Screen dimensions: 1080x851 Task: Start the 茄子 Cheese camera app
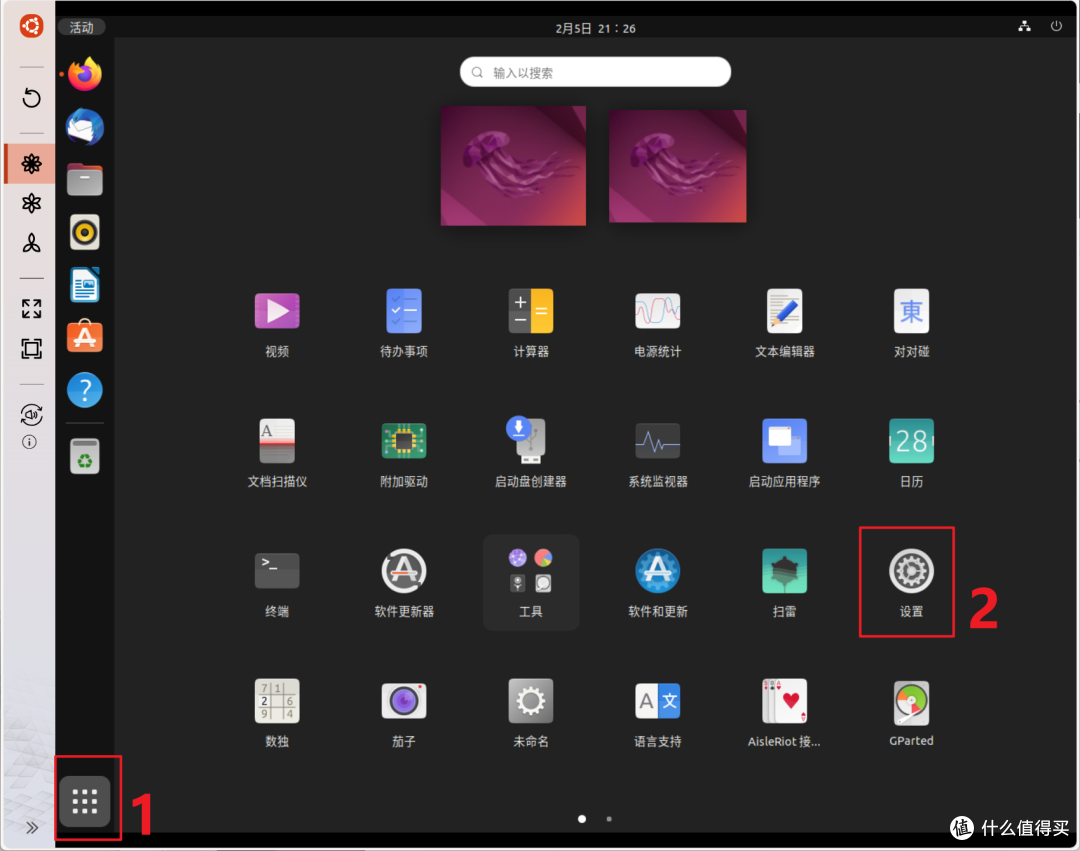tap(404, 701)
